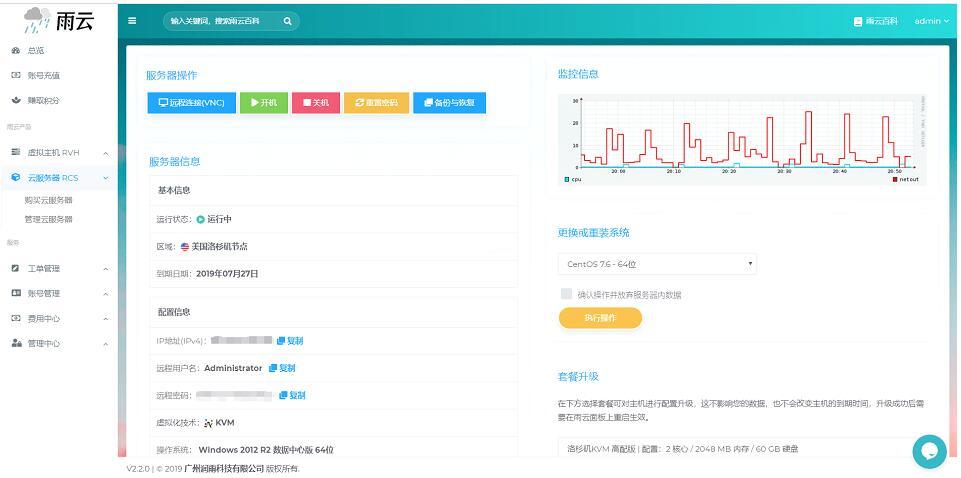Toggle the cpu legend in monitoring chart
This screenshot has height=478, width=961.
click(x=573, y=180)
